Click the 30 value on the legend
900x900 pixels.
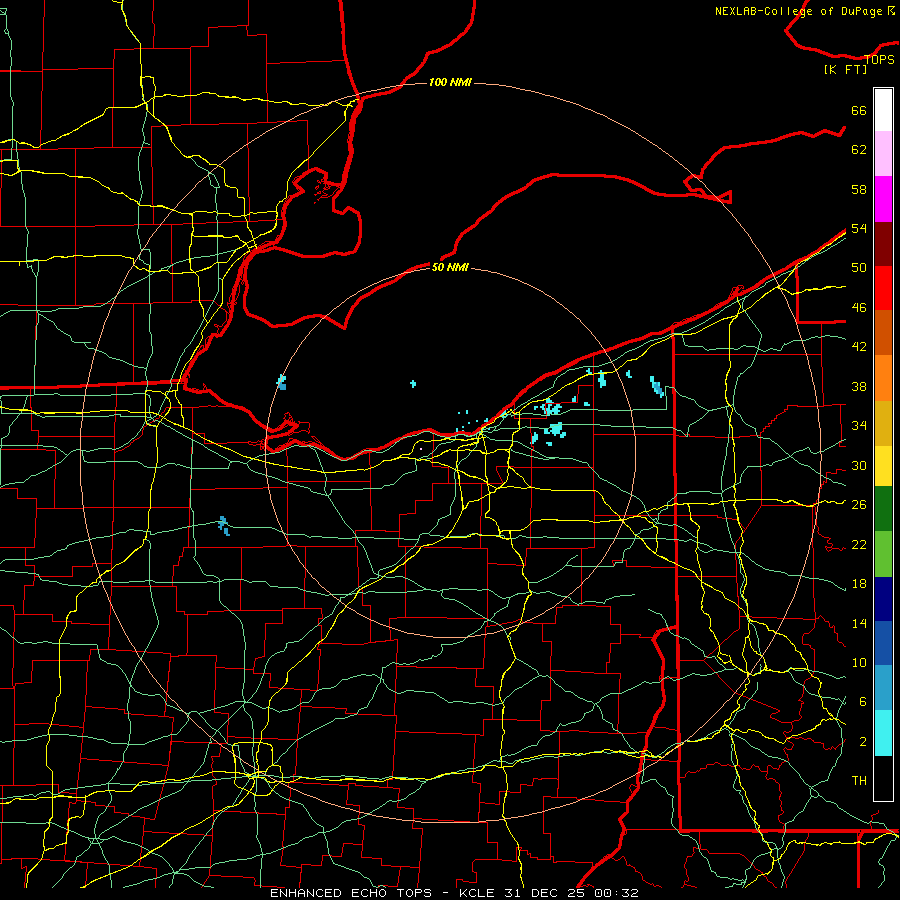(859, 465)
